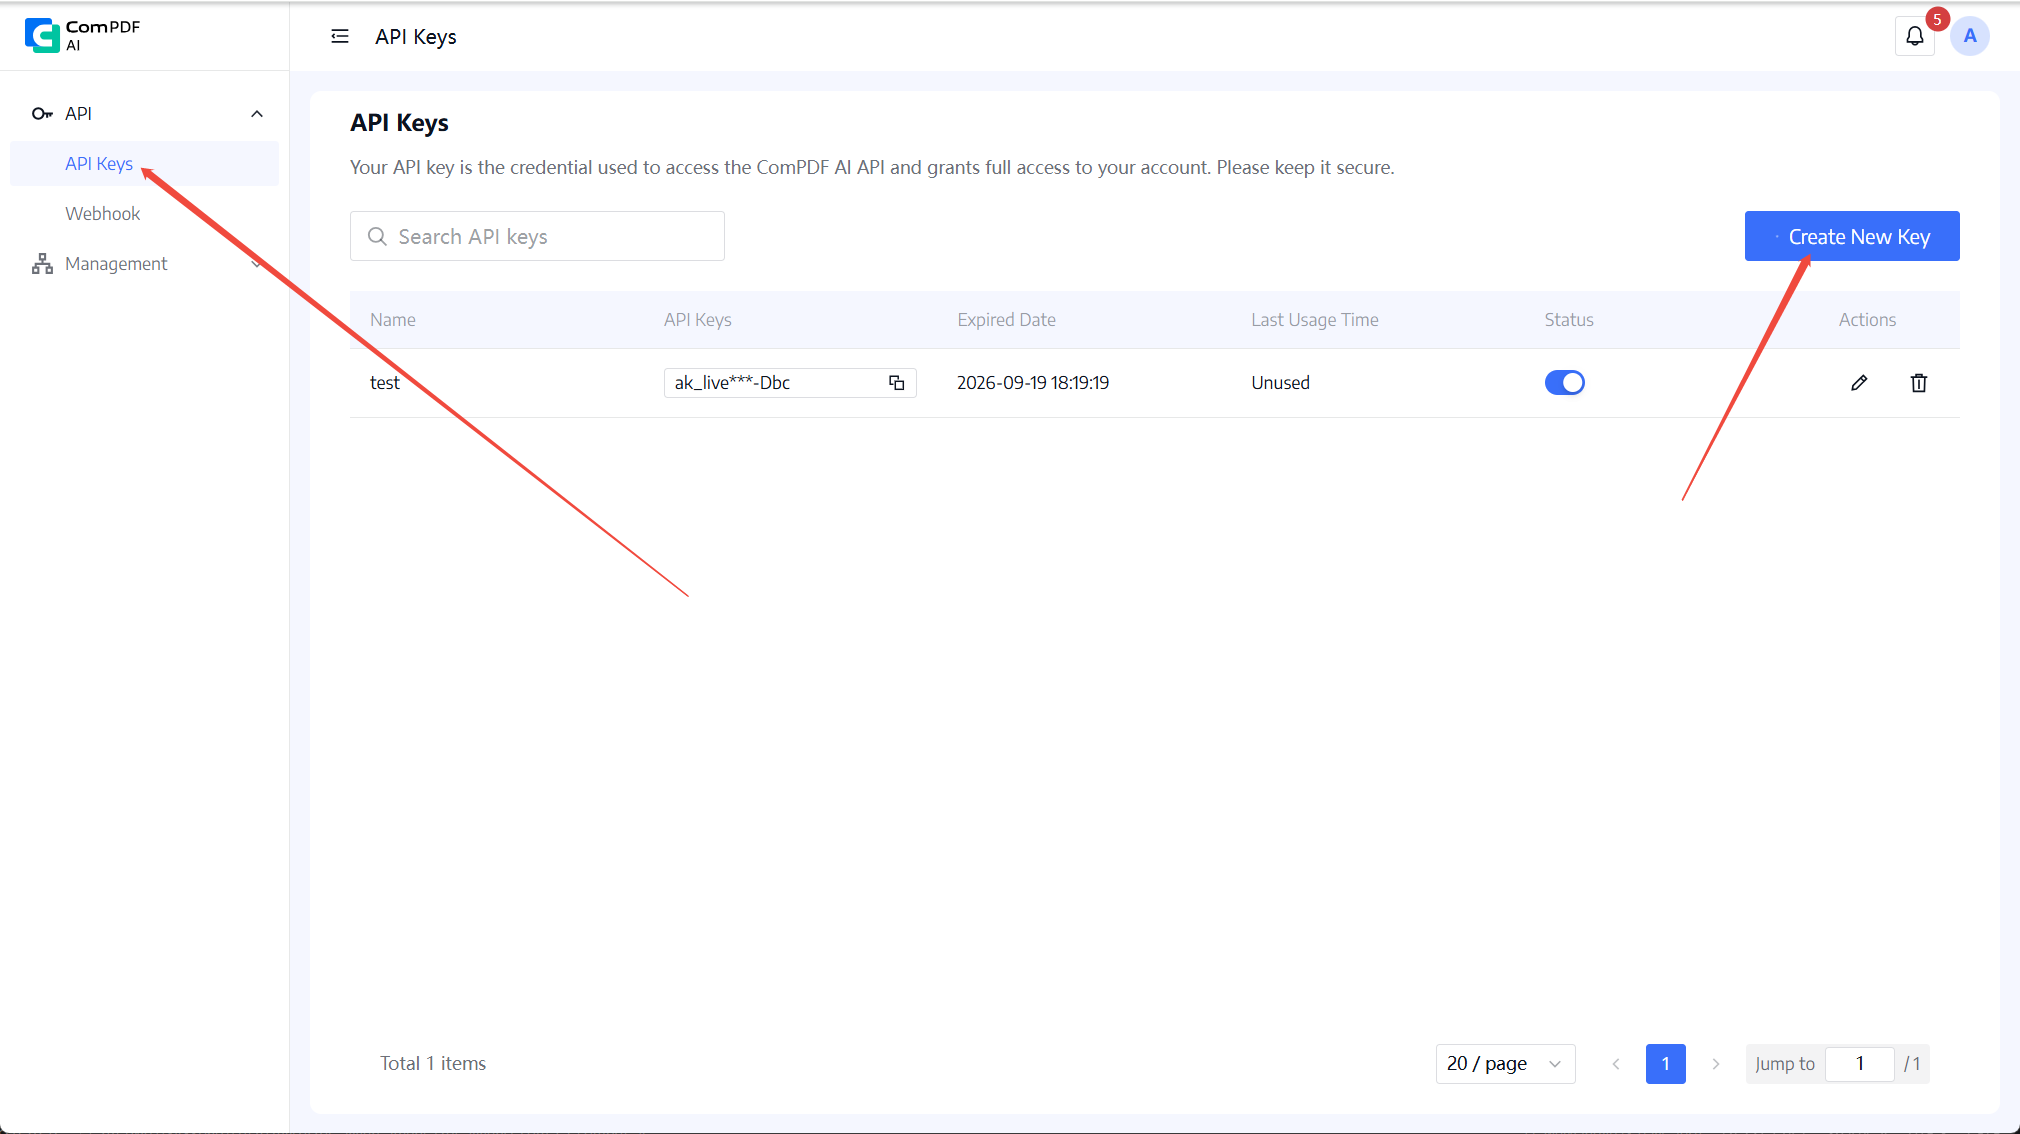This screenshot has width=2020, height=1134.
Task: Click the key icon beside API
Action: pos(42,114)
